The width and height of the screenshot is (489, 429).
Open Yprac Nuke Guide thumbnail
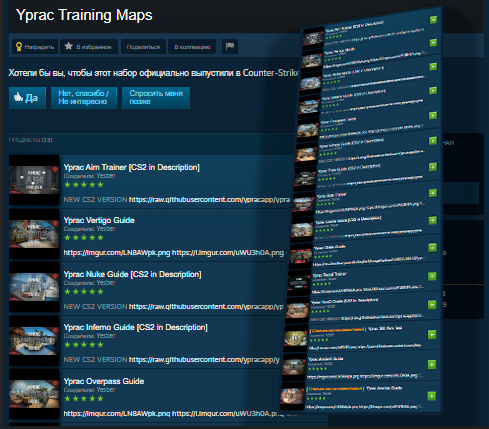tap(34, 287)
